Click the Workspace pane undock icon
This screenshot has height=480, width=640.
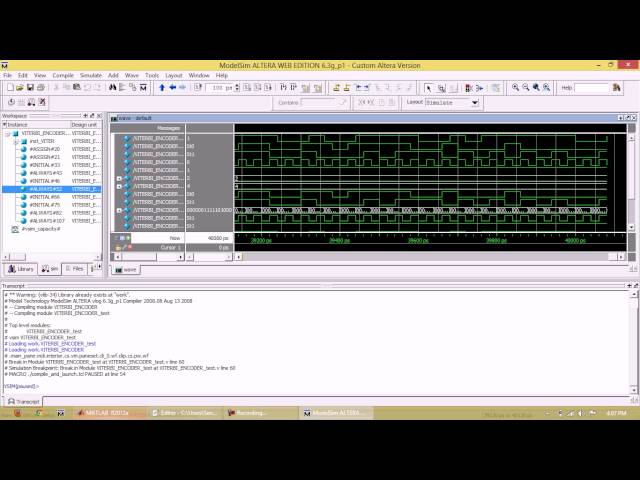coord(92,116)
